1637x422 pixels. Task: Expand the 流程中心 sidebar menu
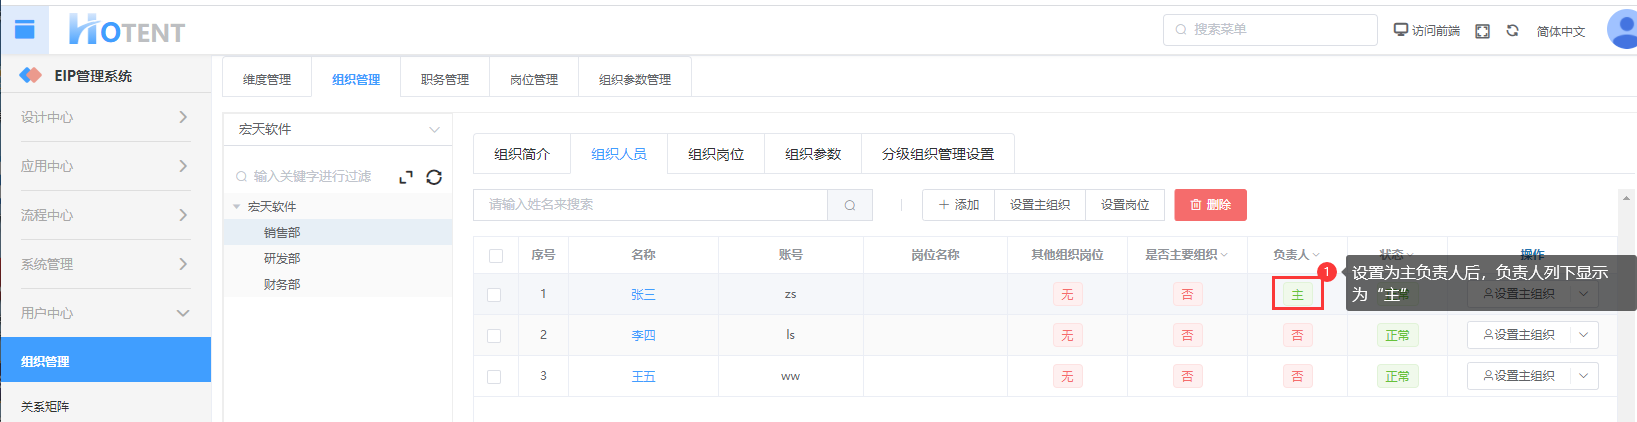pyautogui.click(x=105, y=215)
